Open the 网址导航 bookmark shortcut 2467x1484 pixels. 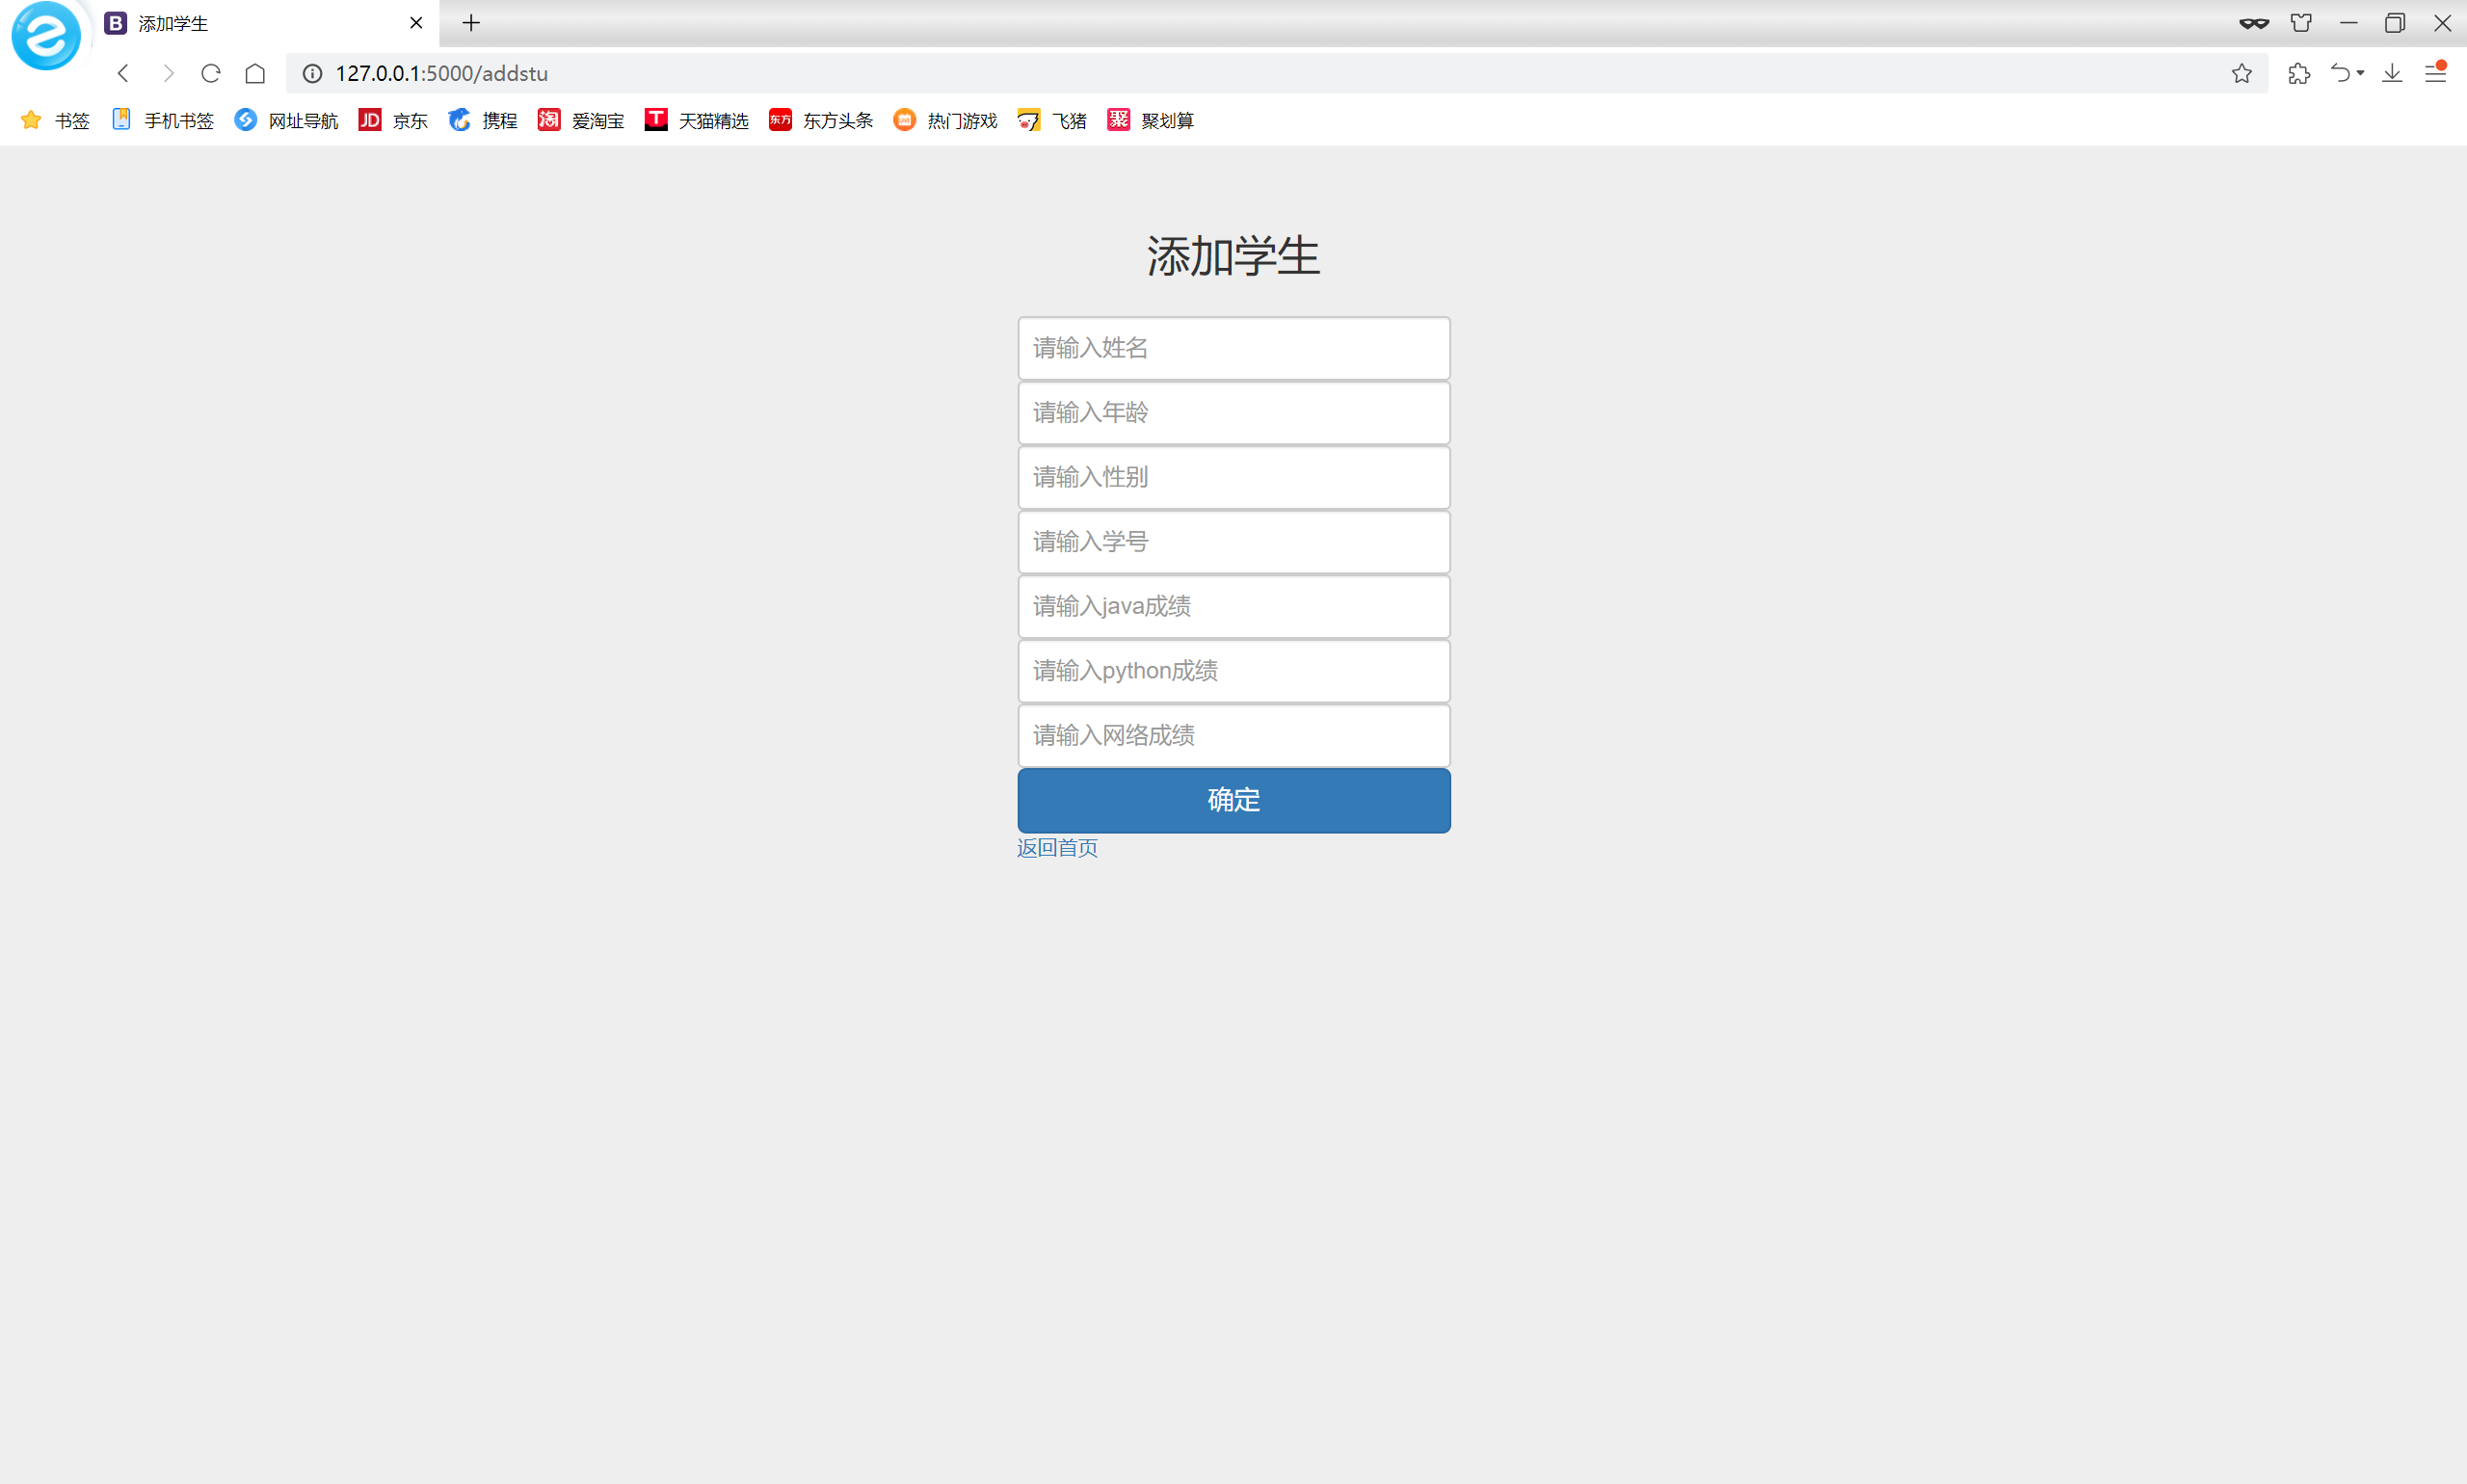tap(286, 120)
